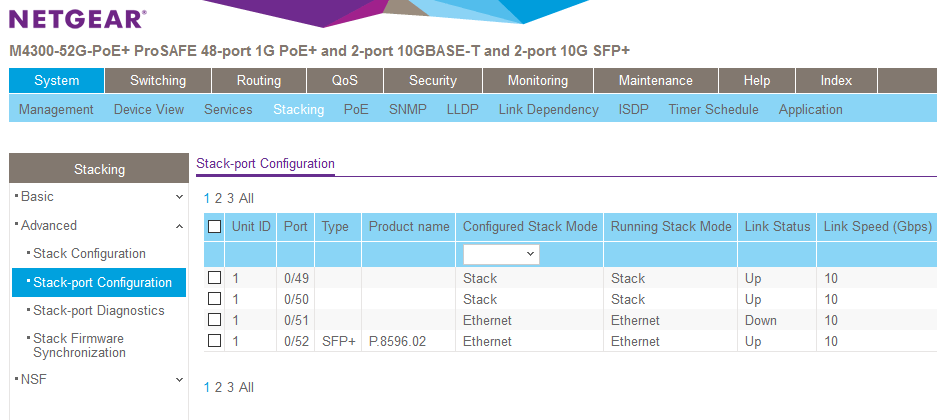Go to LLDP submenu
Viewport: 937px width, 420px height.
tap(463, 109)
